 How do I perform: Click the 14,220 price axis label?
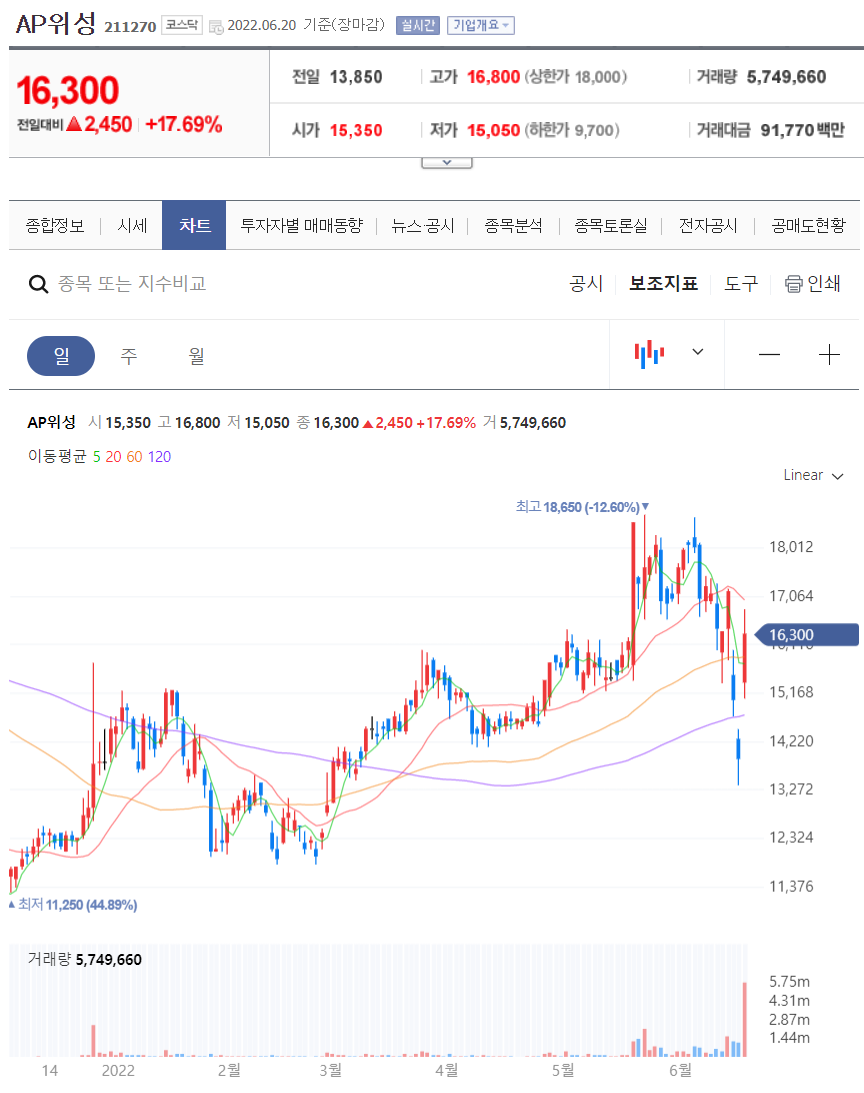point(791,741)
